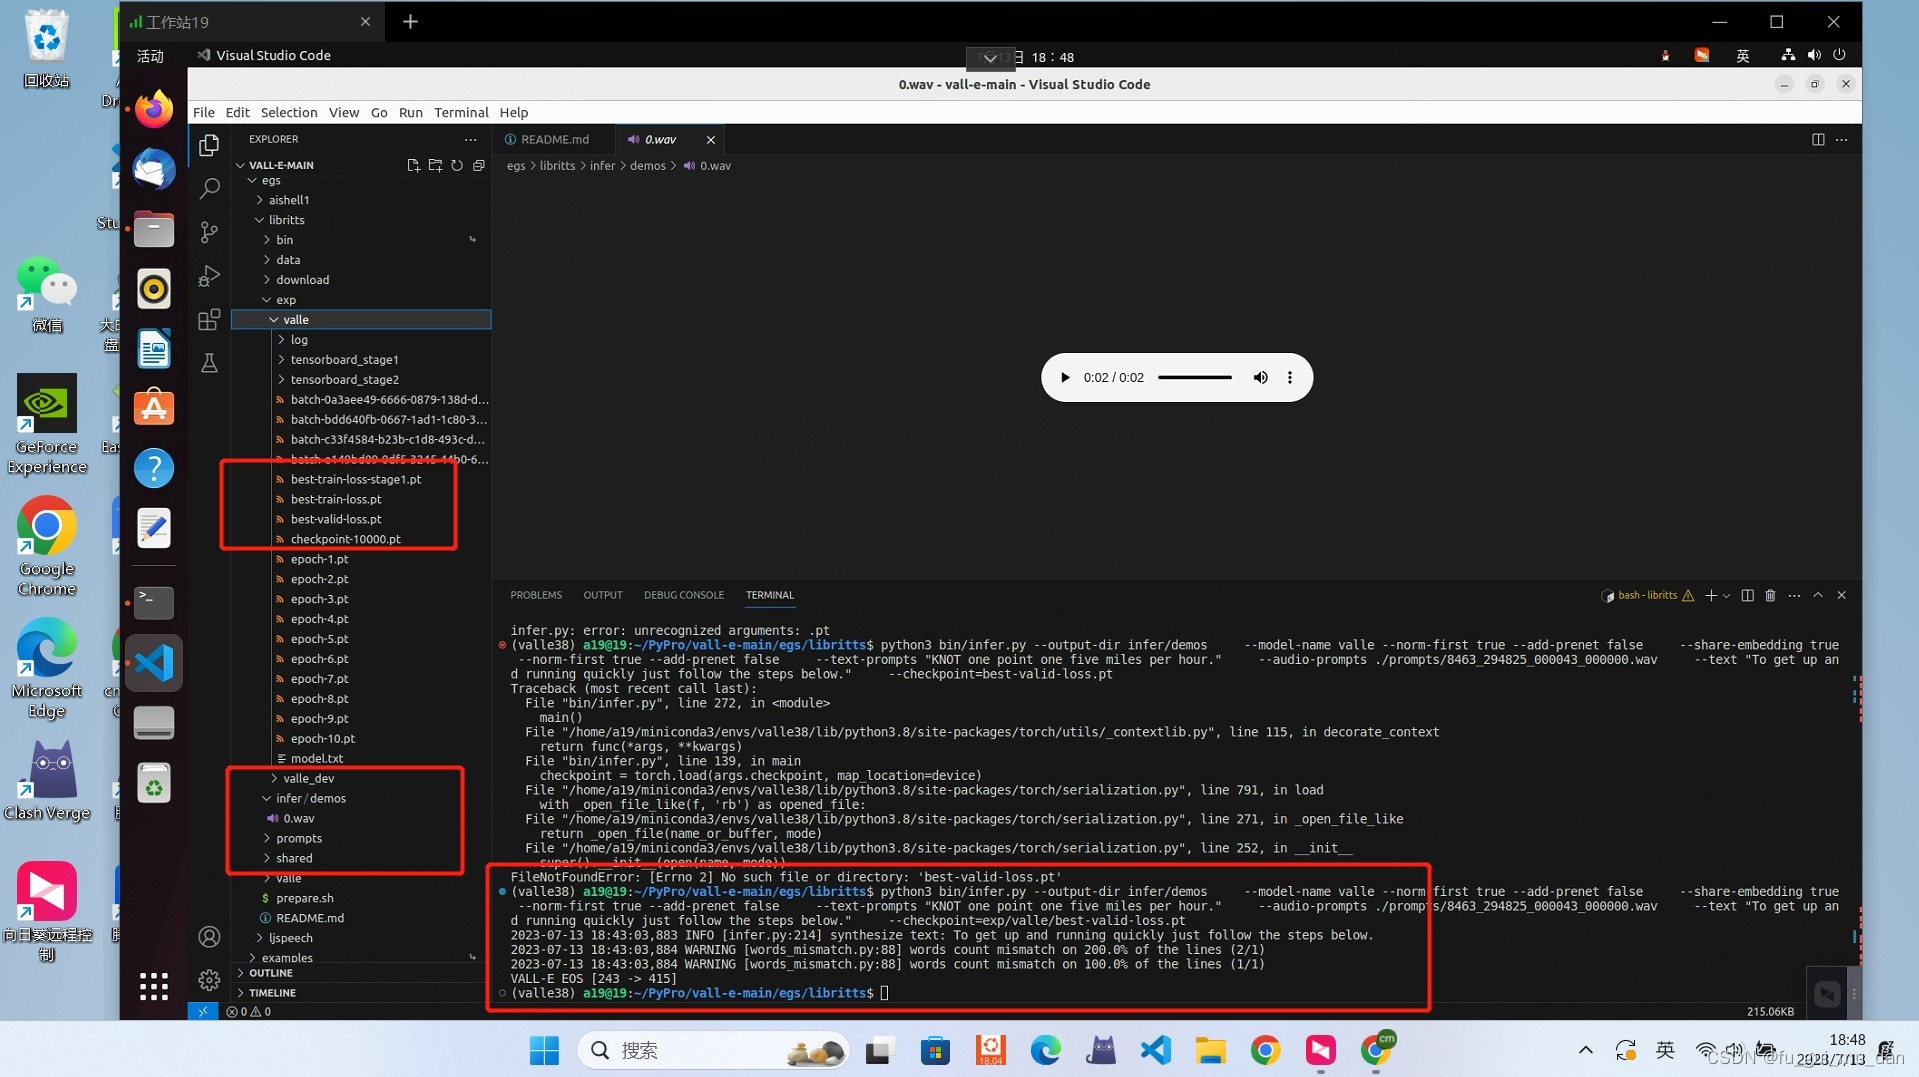Click Windows Start button
The image size is (1919, 1077).
(x=544, y=1051)
